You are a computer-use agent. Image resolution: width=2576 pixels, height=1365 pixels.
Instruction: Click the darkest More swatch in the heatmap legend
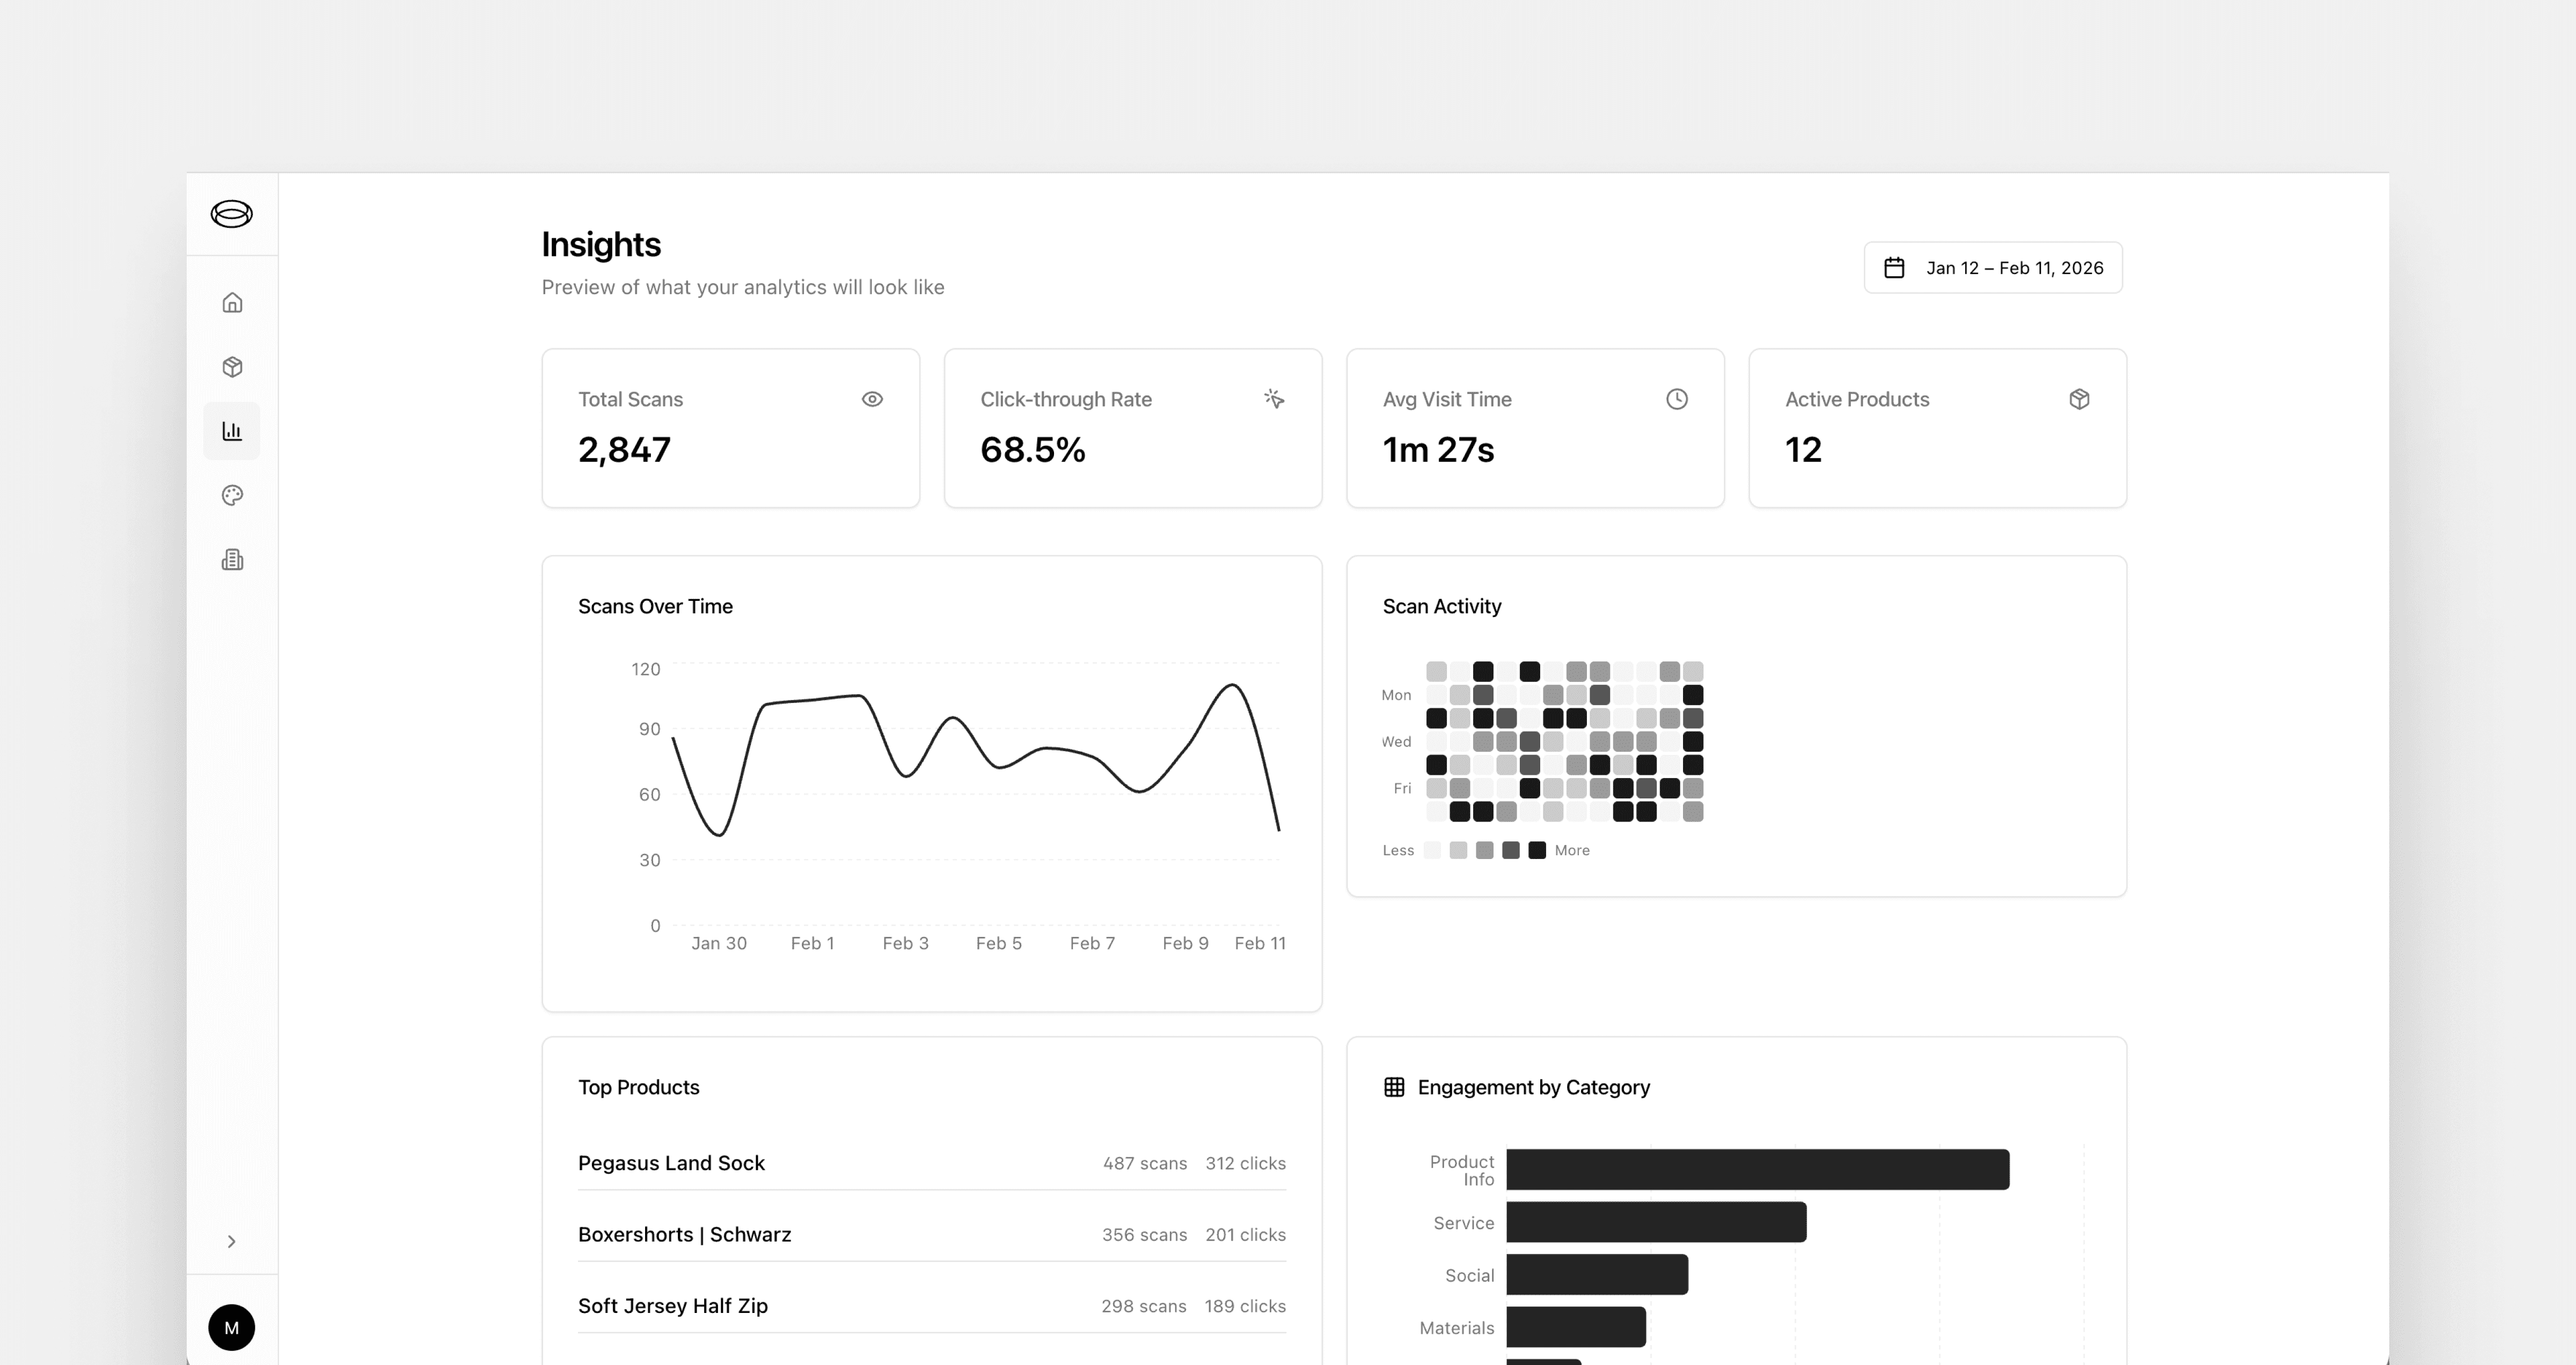1537,850
